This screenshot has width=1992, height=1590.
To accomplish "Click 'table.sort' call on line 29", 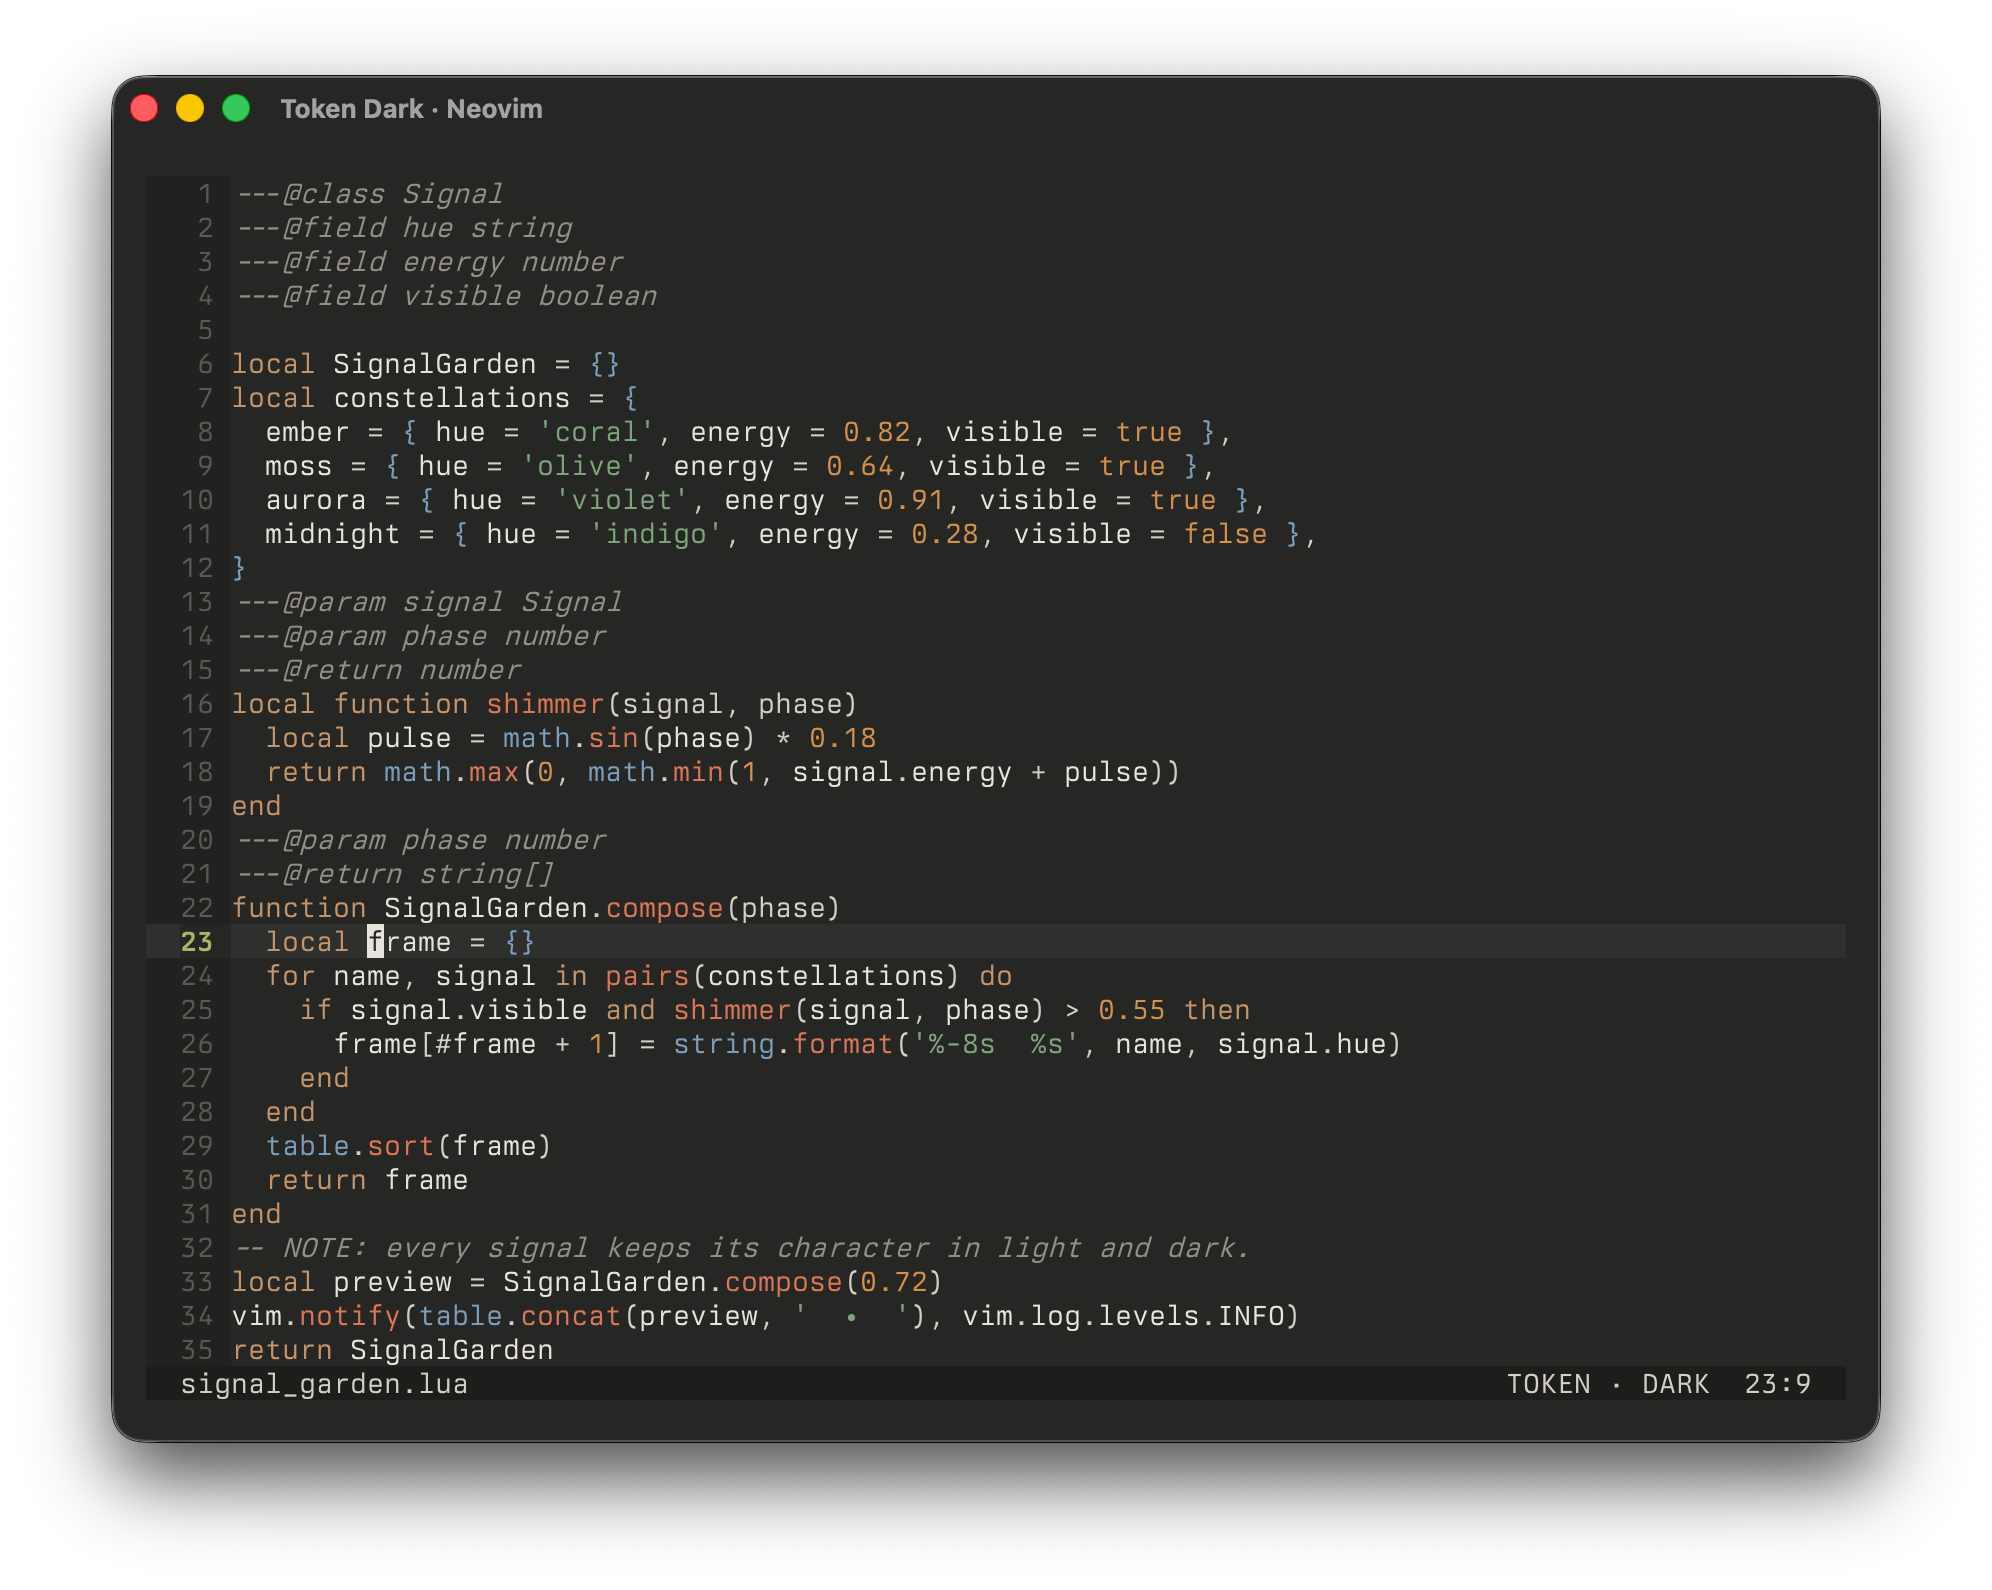I will click(350, 1146).
